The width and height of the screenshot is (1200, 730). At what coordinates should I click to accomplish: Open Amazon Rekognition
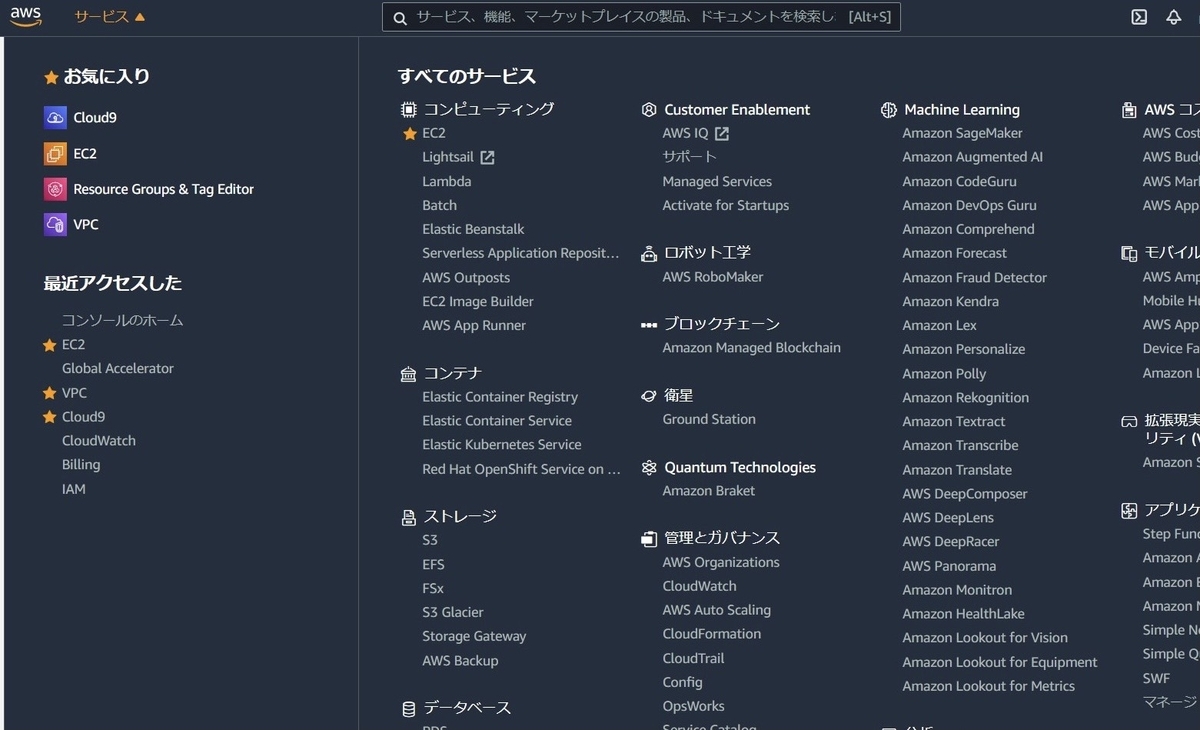(966, 398)
